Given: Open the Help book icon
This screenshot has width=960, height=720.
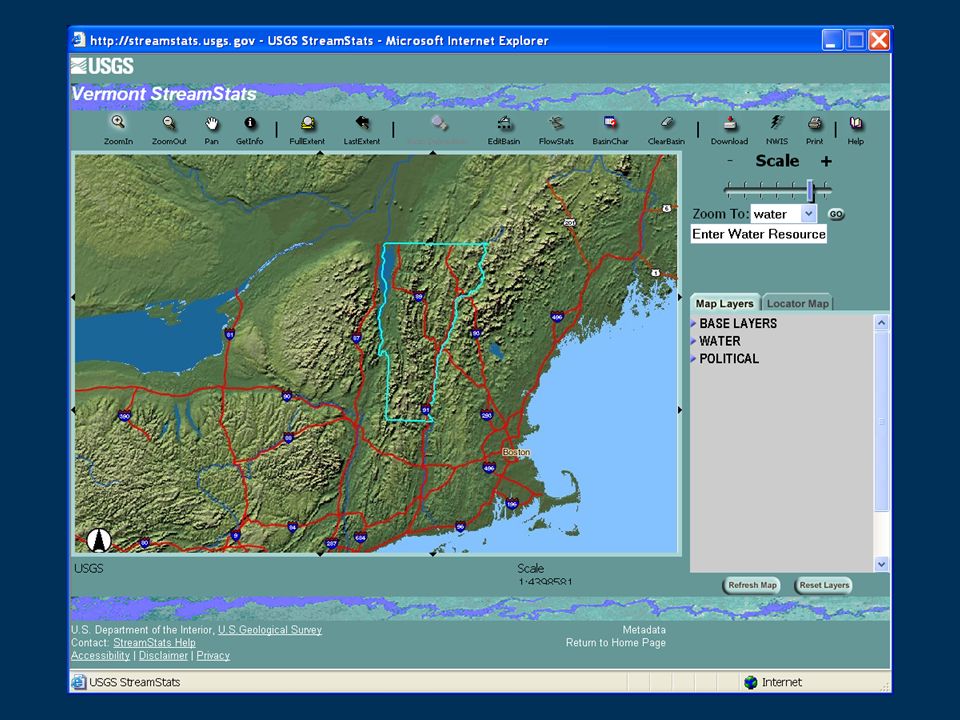Looking at the screenshot, I should [x=856, y=123].
